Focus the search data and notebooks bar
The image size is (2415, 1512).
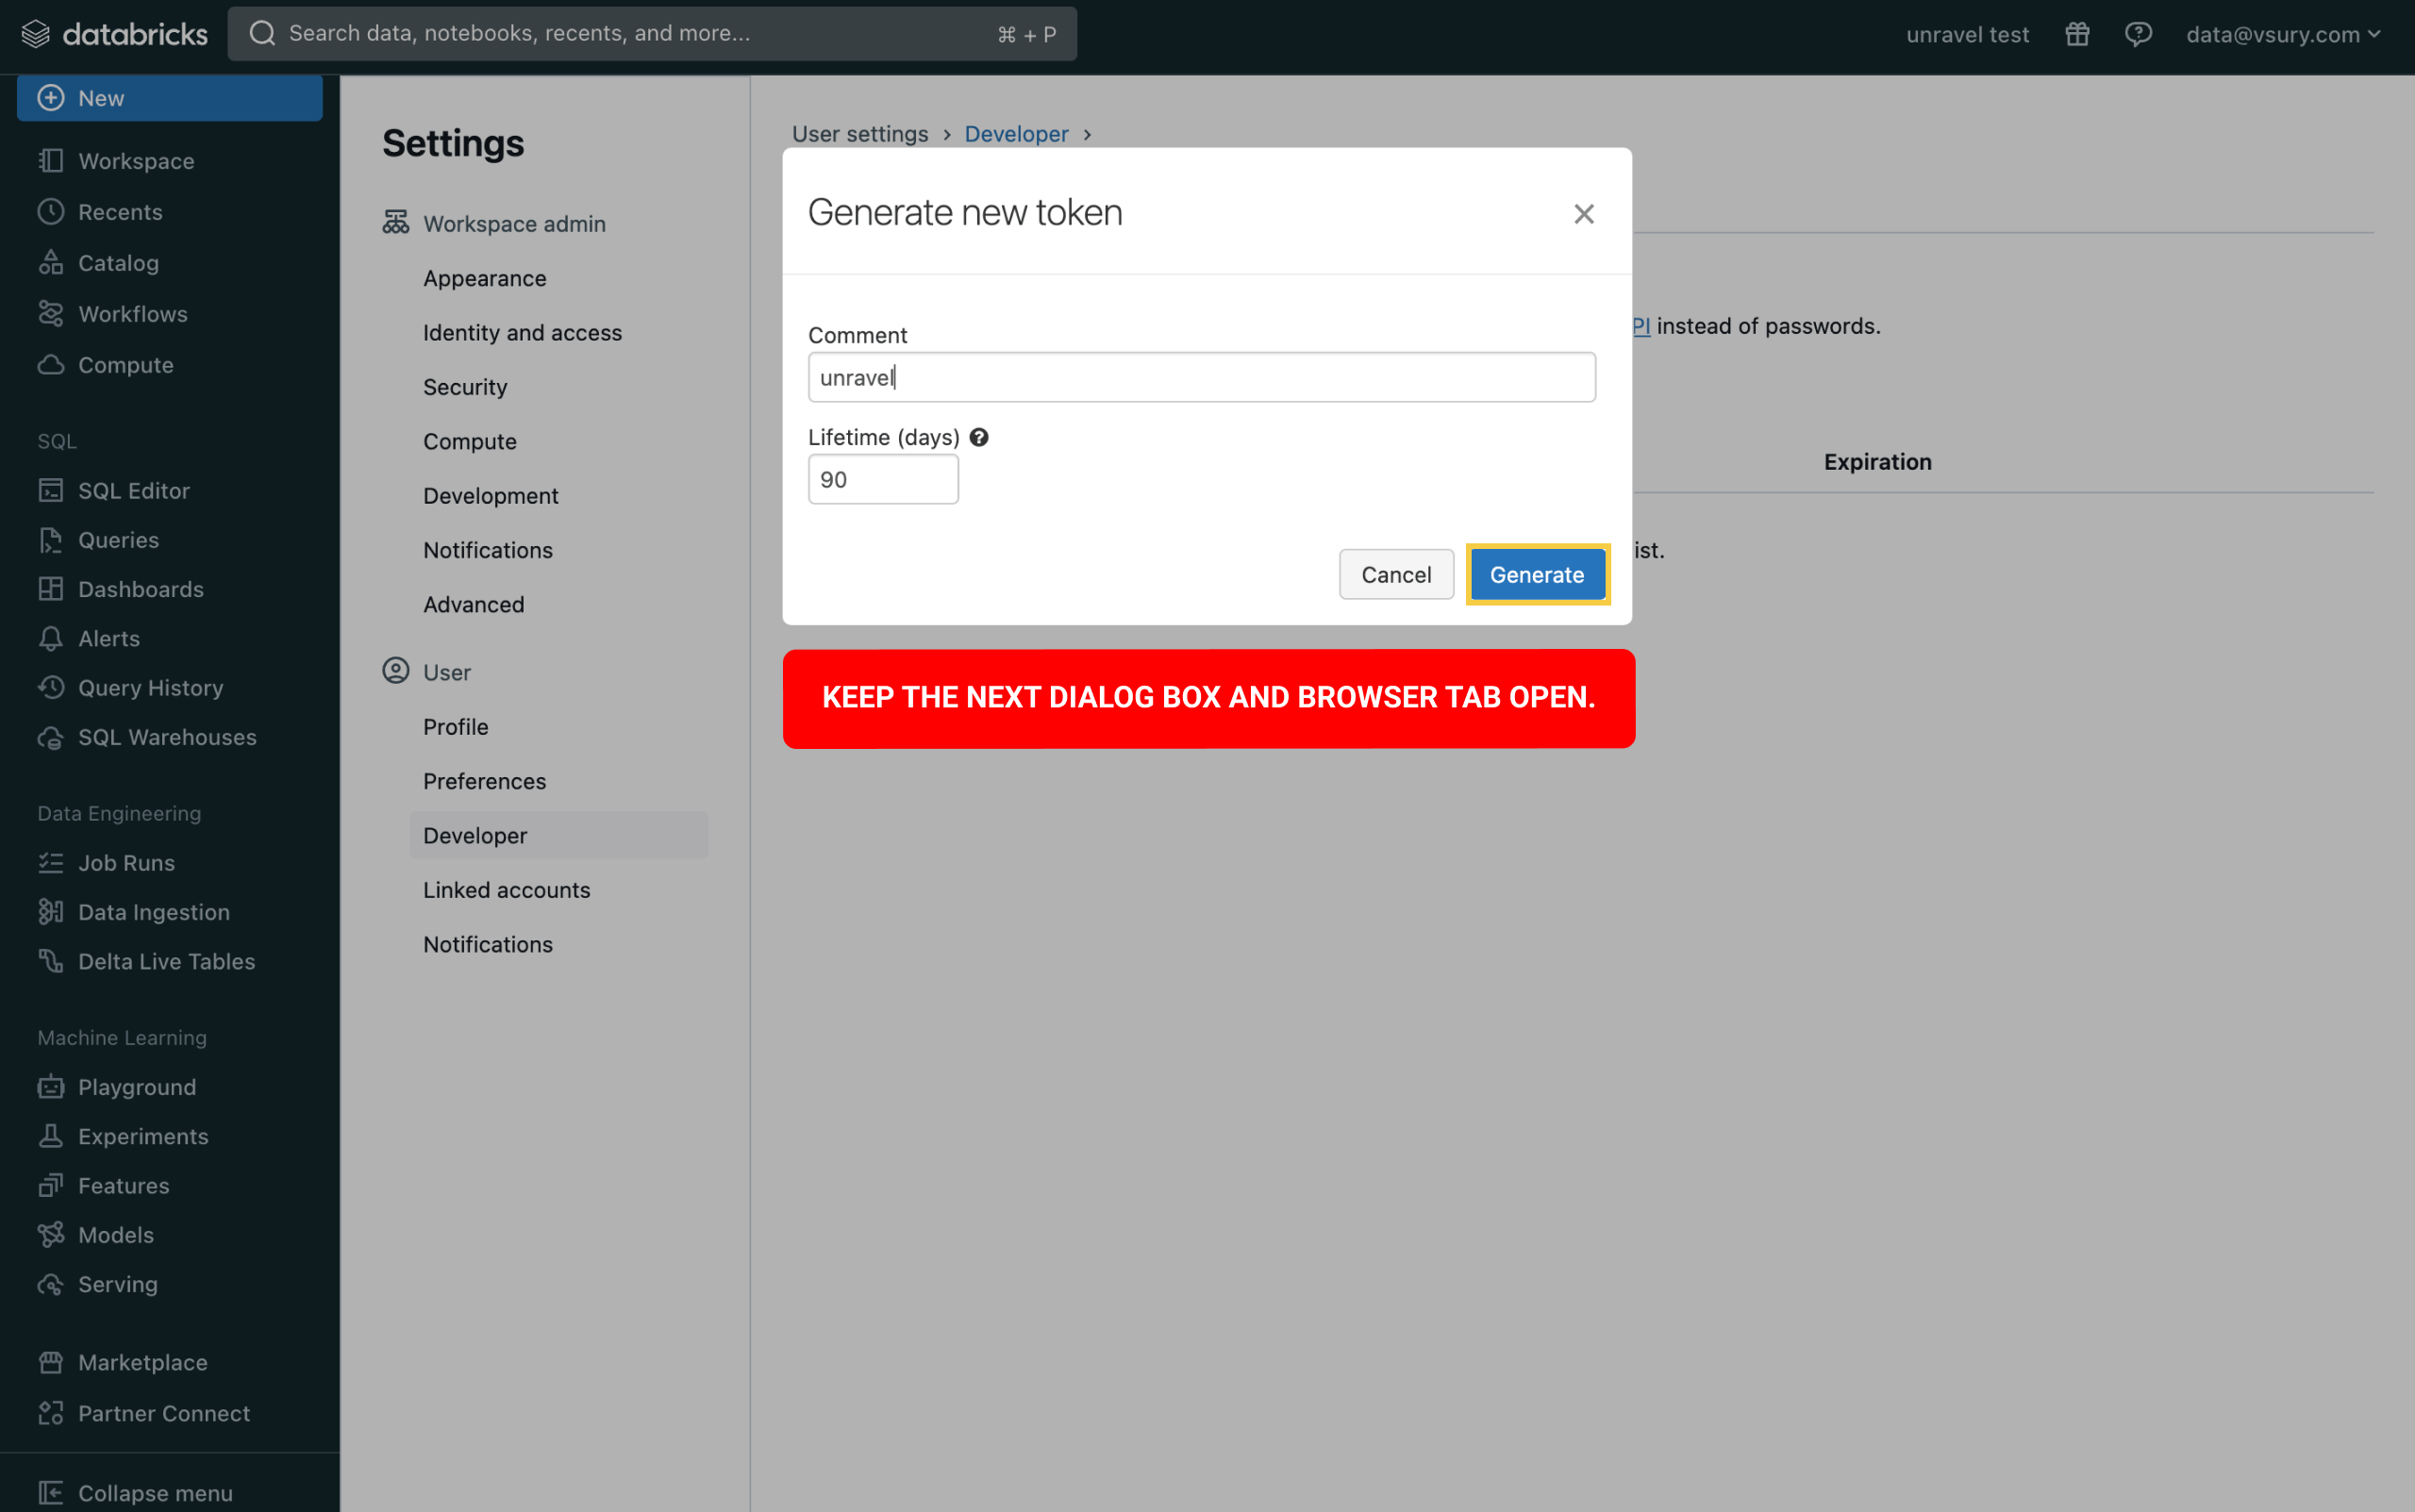coord(652,34)
